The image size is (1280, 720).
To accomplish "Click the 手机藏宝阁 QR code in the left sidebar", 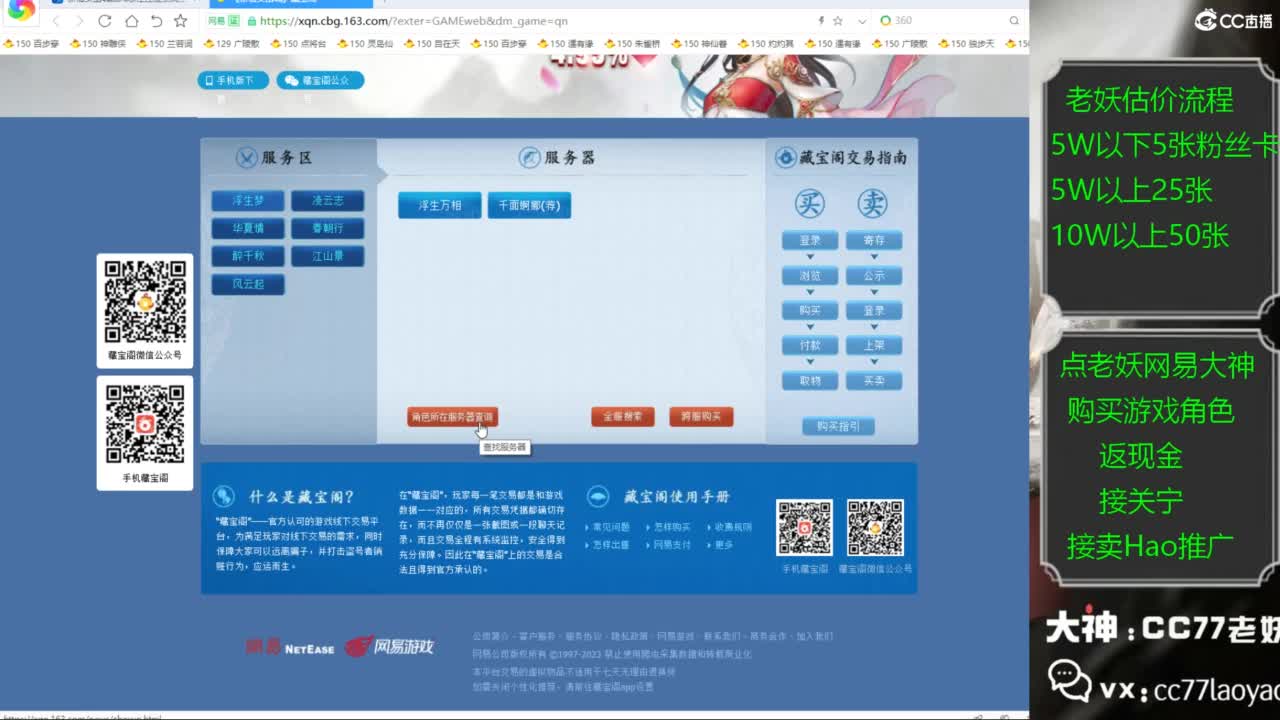I will (145, 424).
